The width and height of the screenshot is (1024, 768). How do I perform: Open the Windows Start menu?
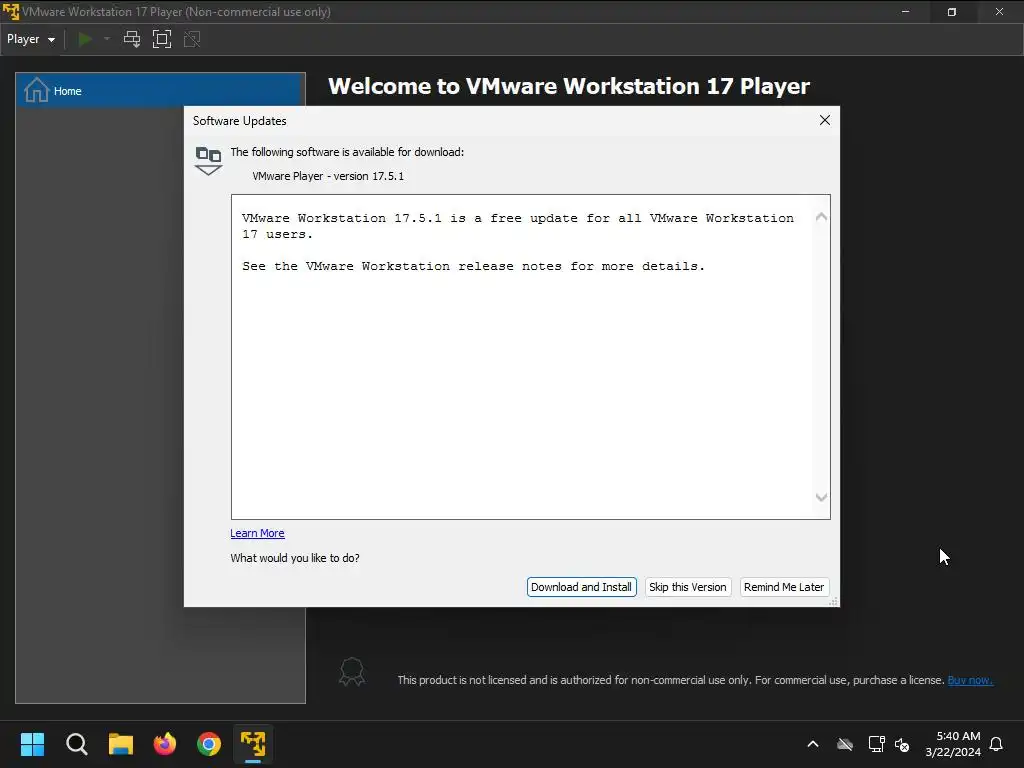[x=32, y=744]
